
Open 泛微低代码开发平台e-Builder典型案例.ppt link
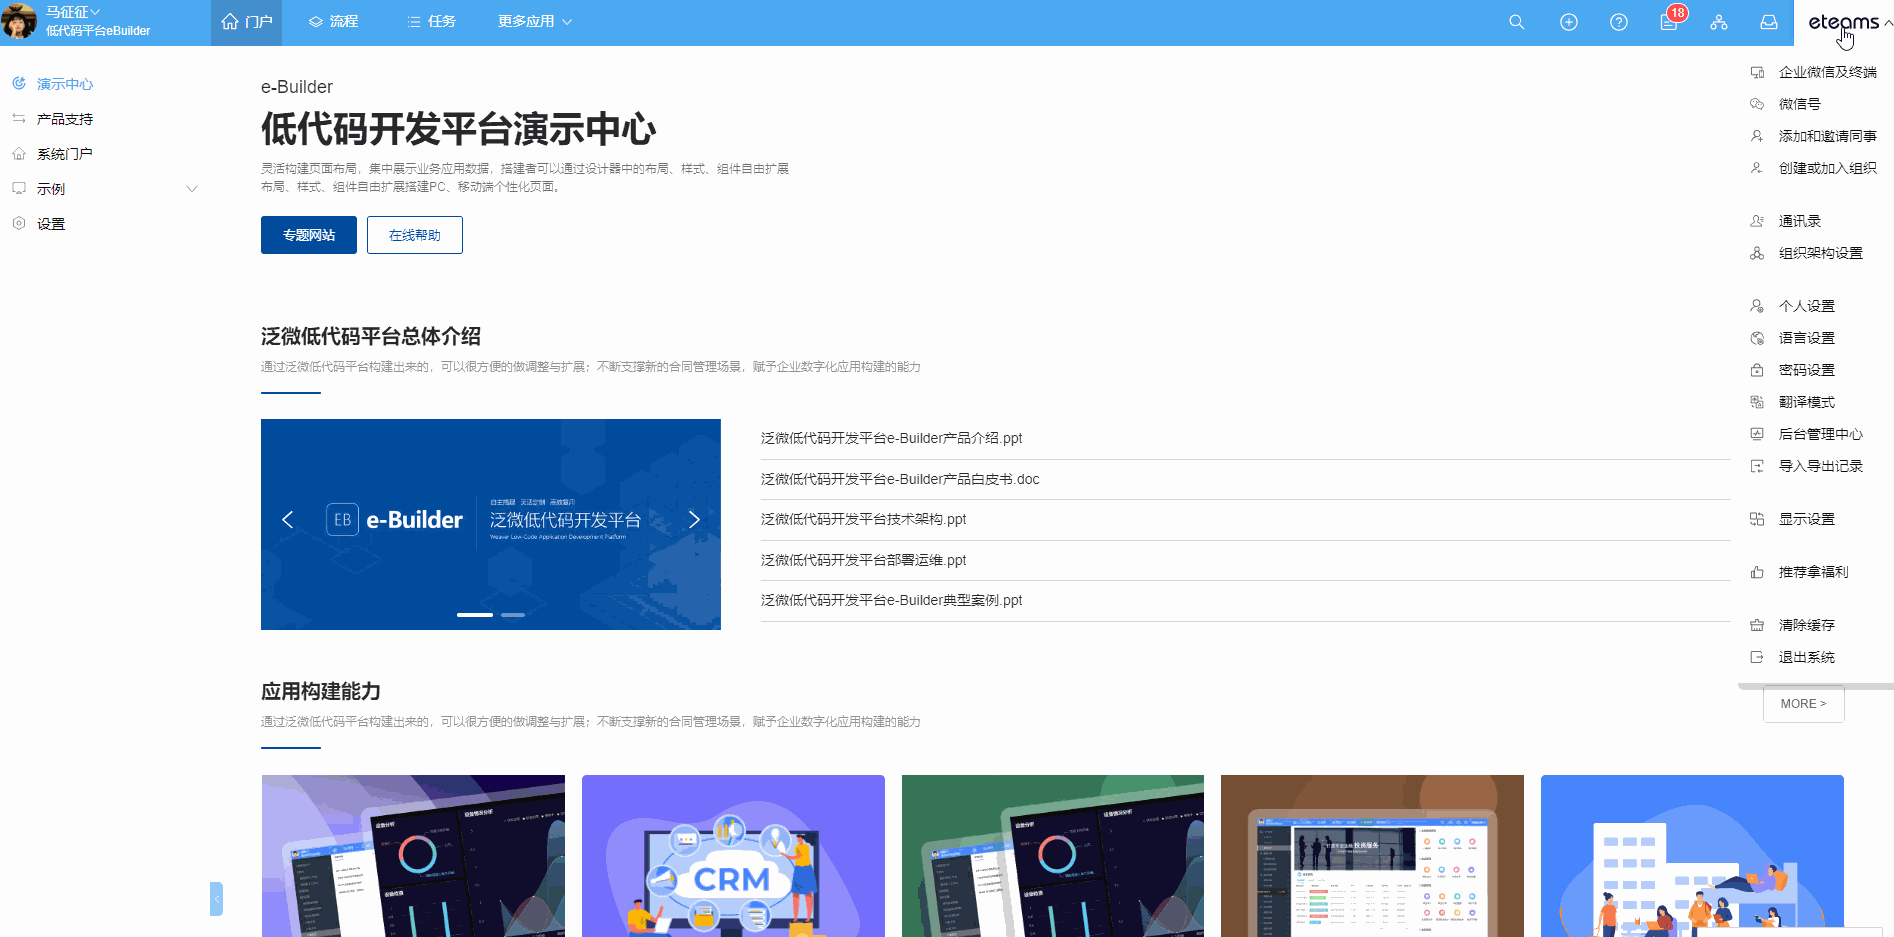[x=891, y=600]
